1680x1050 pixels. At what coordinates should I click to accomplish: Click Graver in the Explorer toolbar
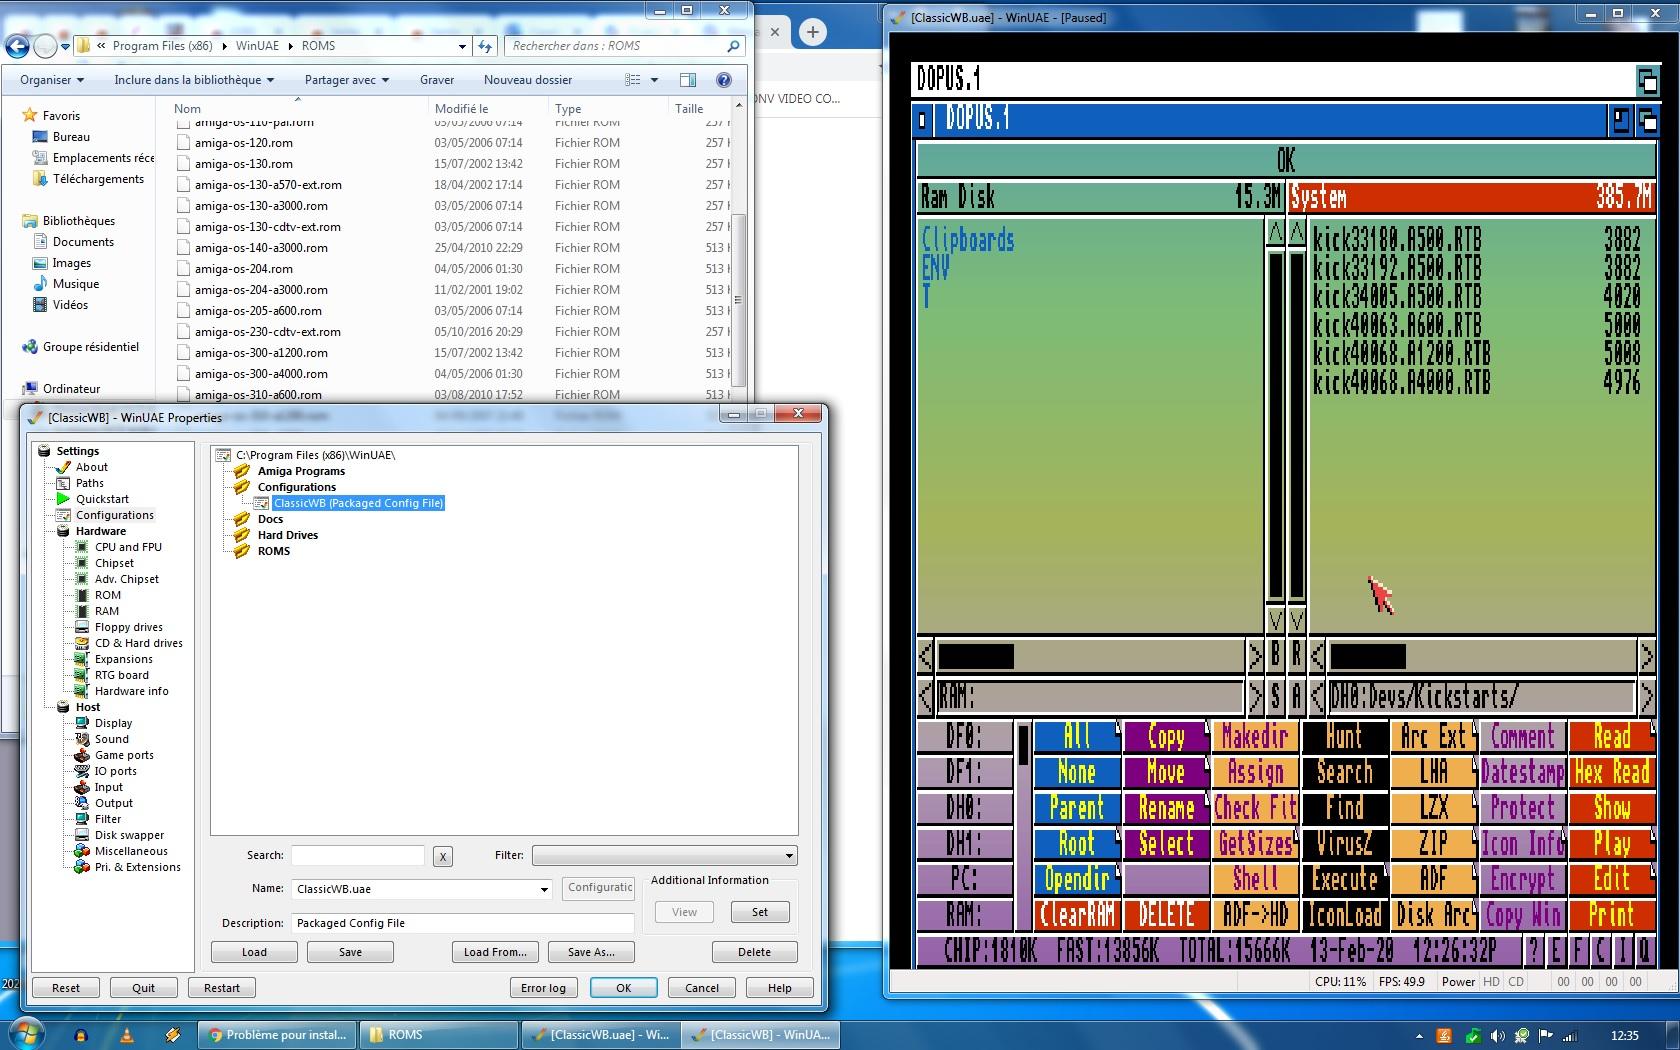click(437, 80)
